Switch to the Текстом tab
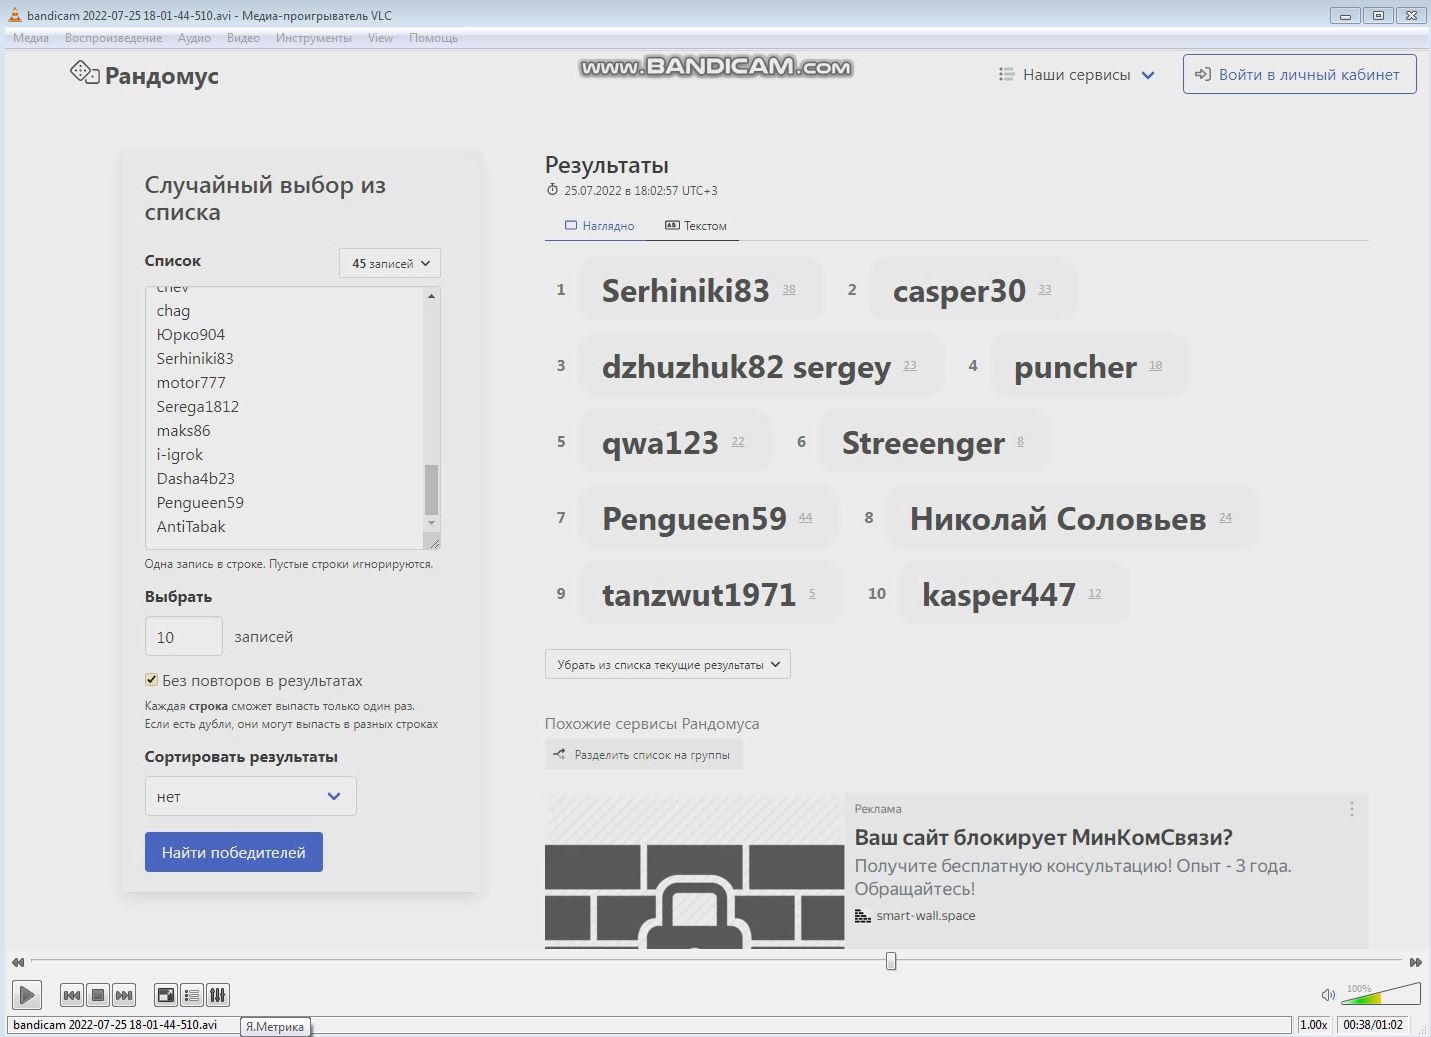Viewport: 1431px width, 1037px height. pos(696,226)
